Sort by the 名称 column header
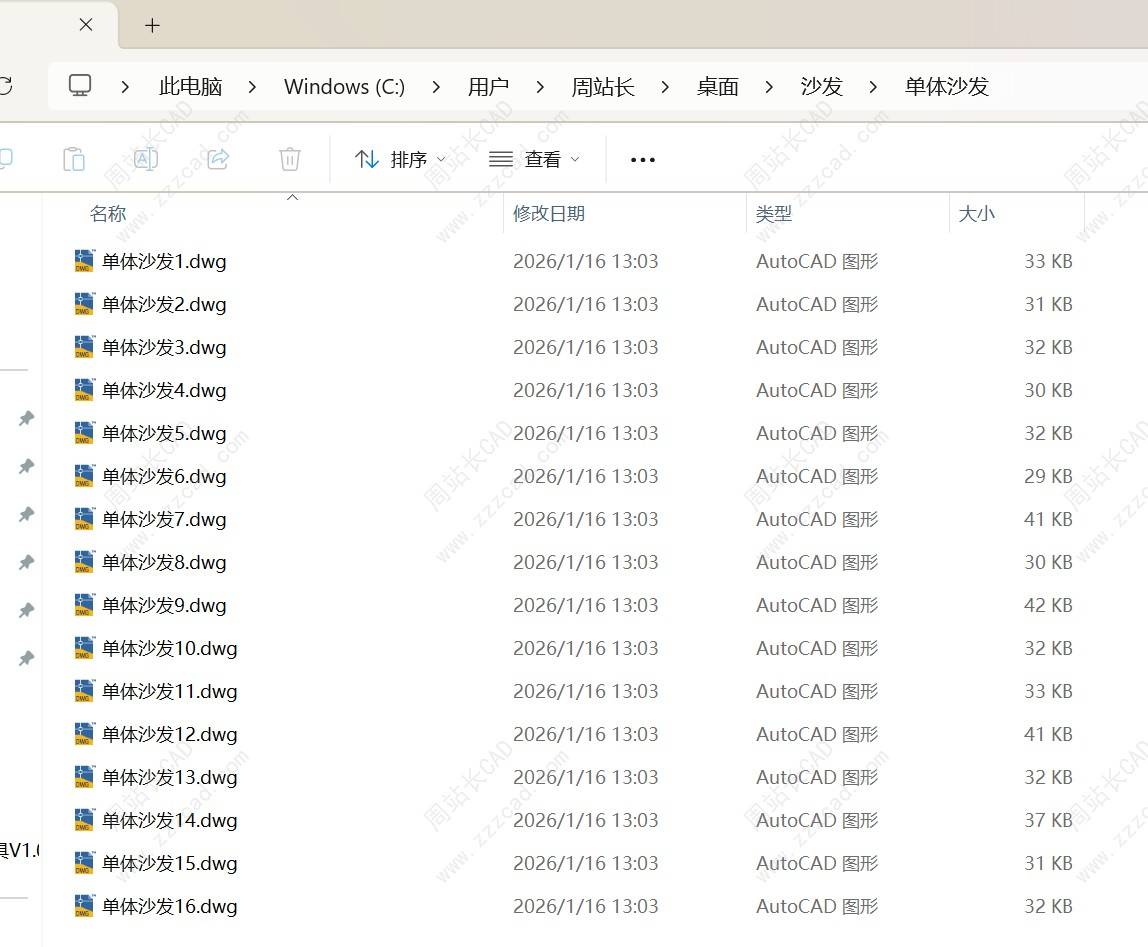This screenshot has width=1148, height=947. pos(108,213)
